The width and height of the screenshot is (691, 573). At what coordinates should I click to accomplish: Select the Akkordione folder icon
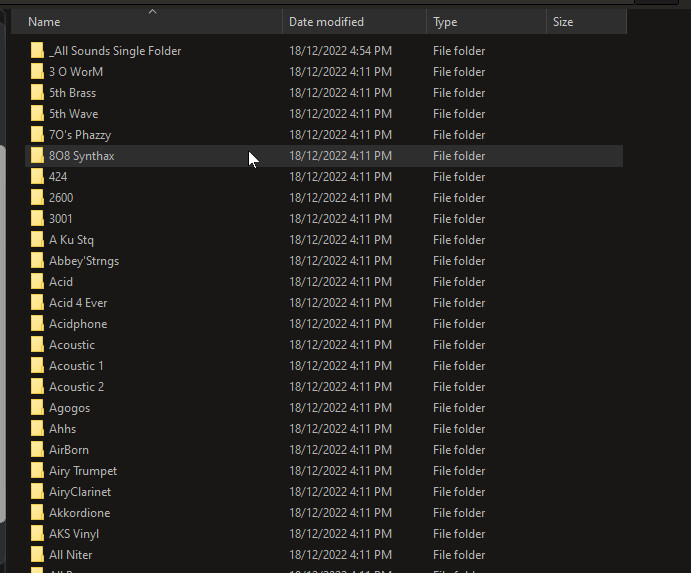point(37,513)
